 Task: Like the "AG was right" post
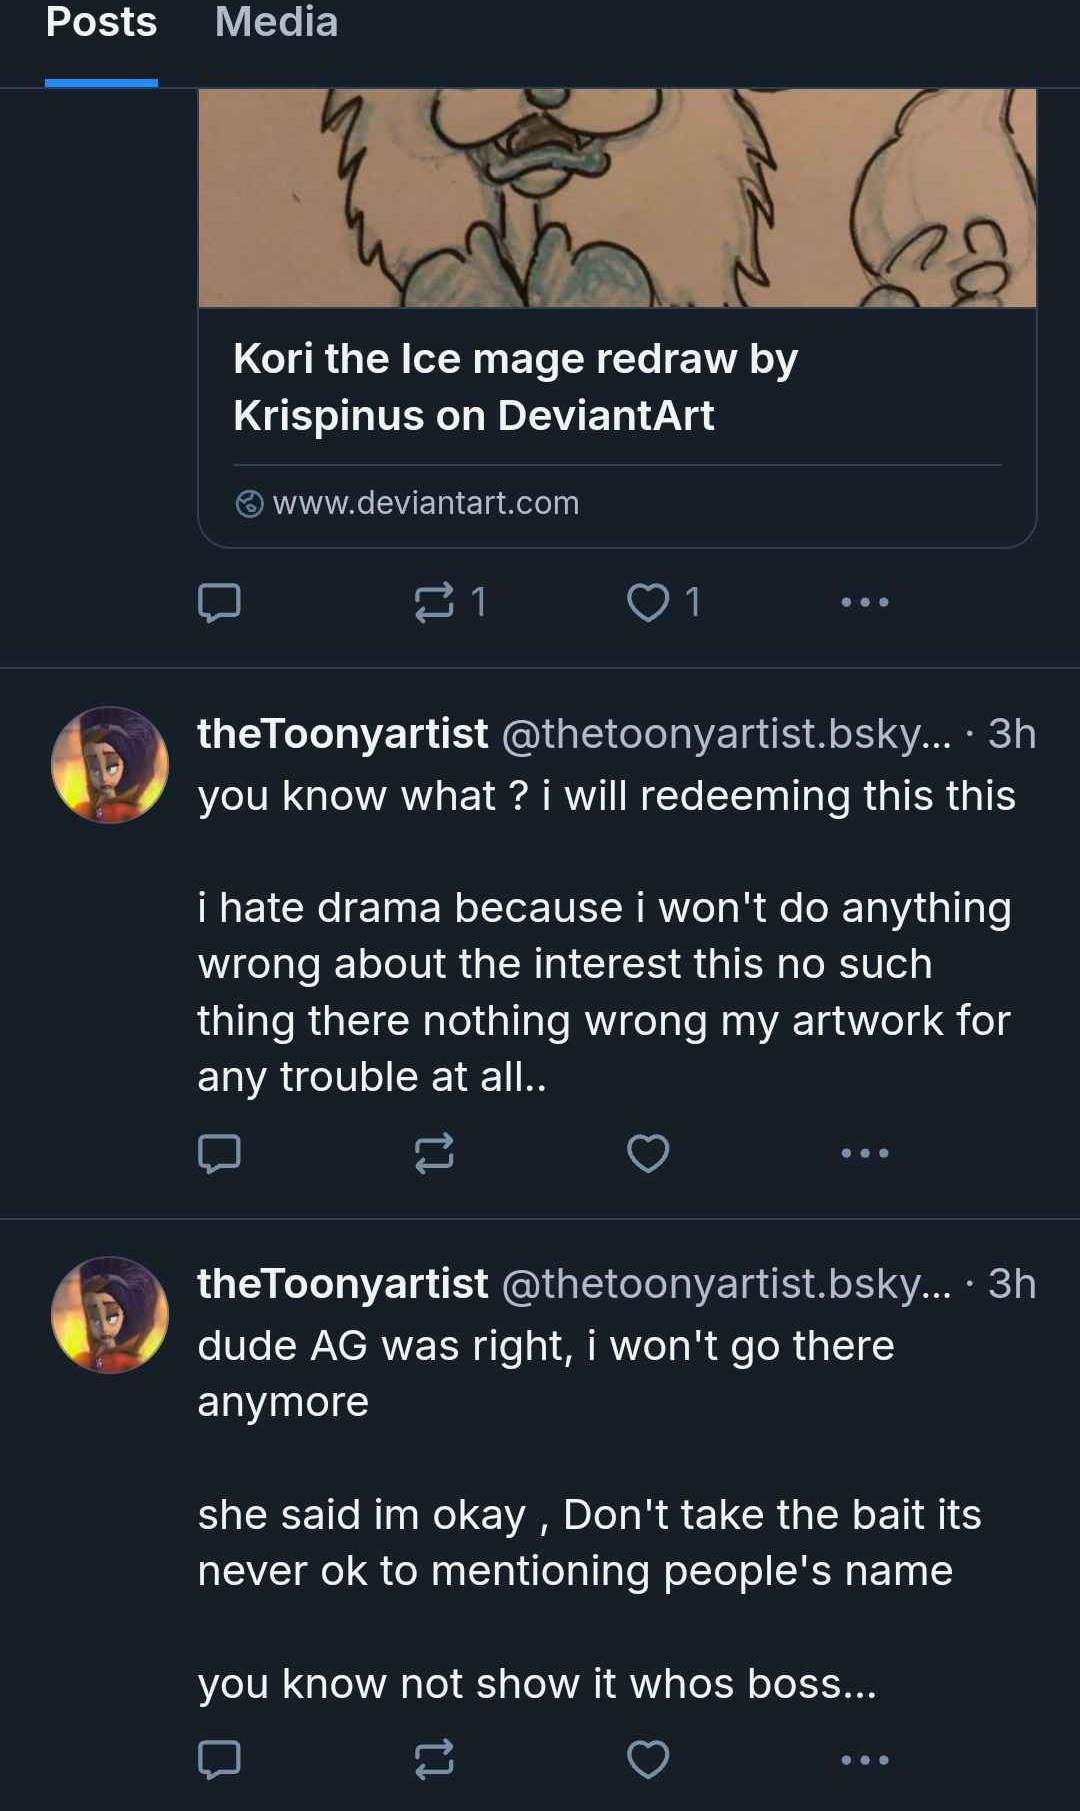(x=648, y=1759)
